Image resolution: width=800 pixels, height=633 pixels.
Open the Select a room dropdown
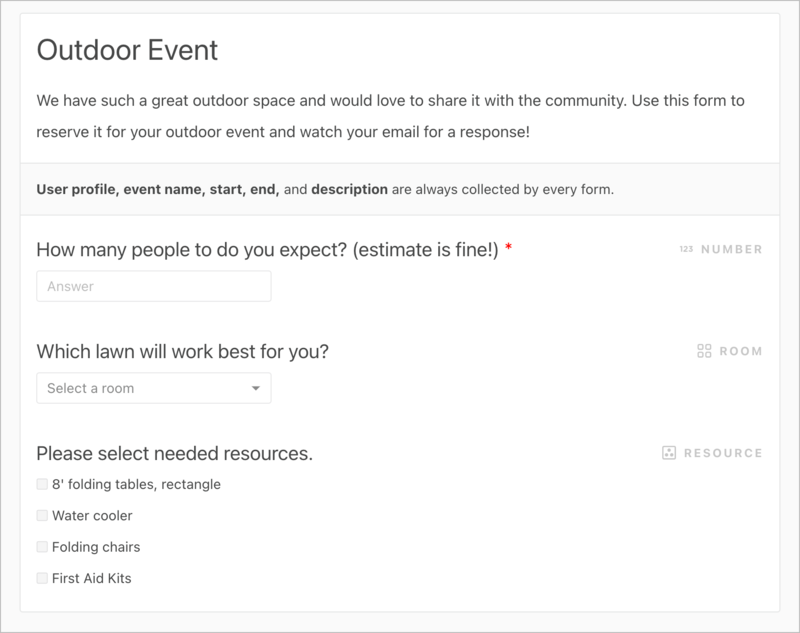(153, 388)
